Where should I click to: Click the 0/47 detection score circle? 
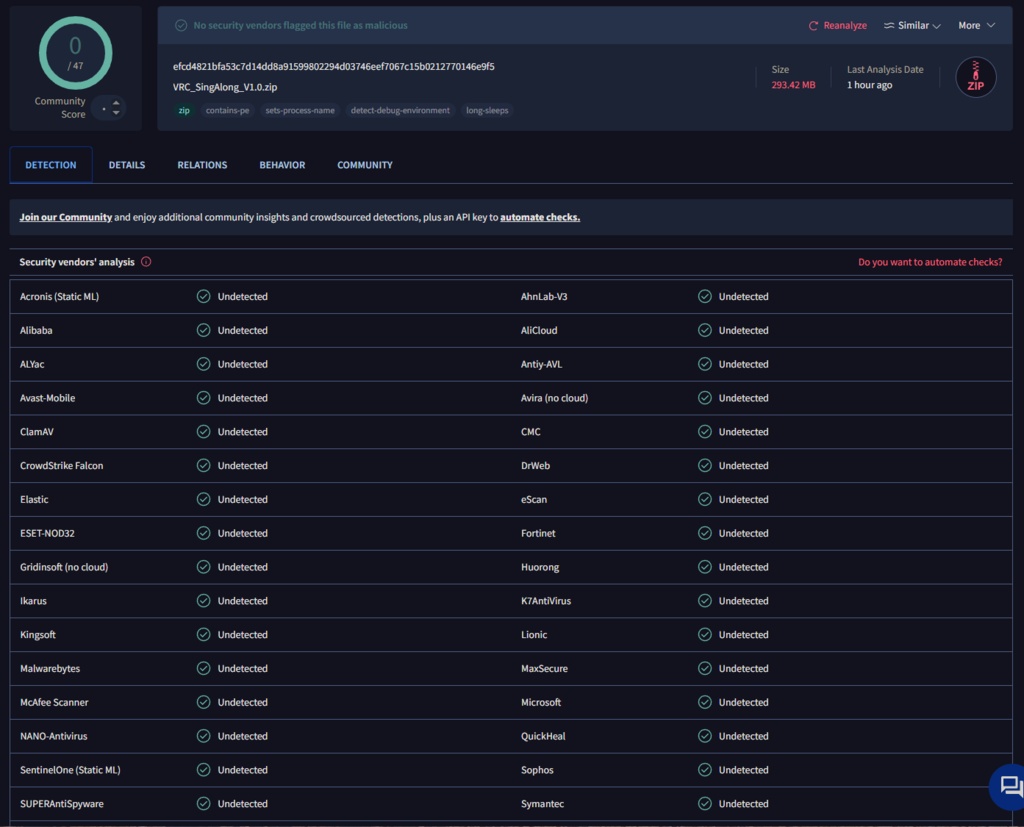tap(75, 53)
